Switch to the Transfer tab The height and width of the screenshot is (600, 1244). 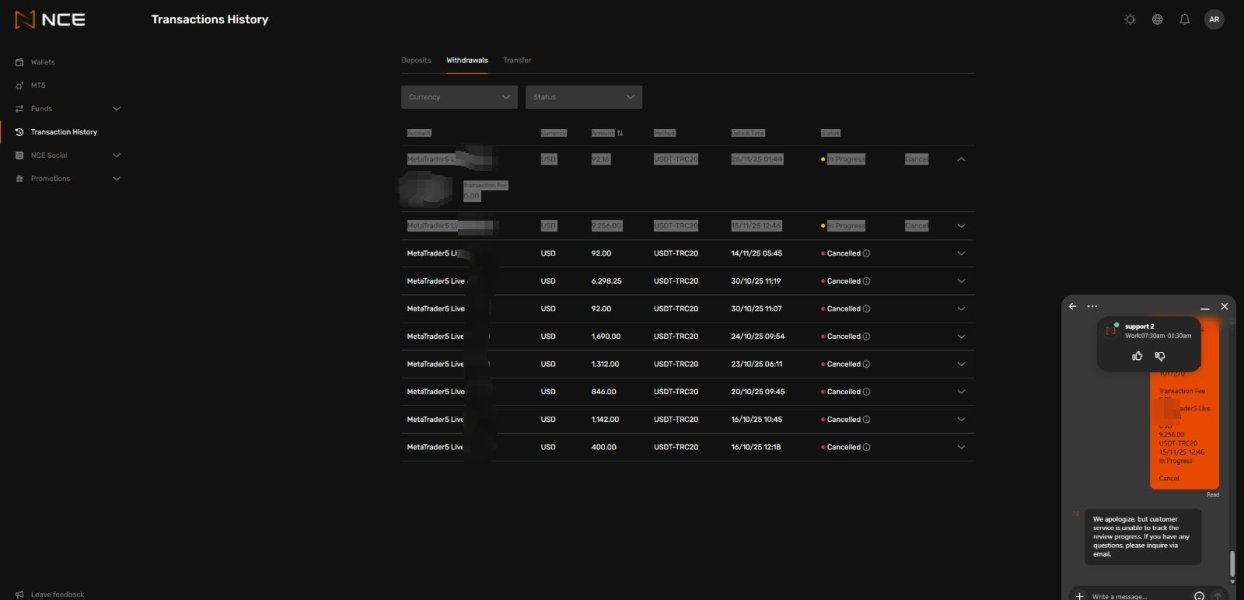tap(517, 60)
